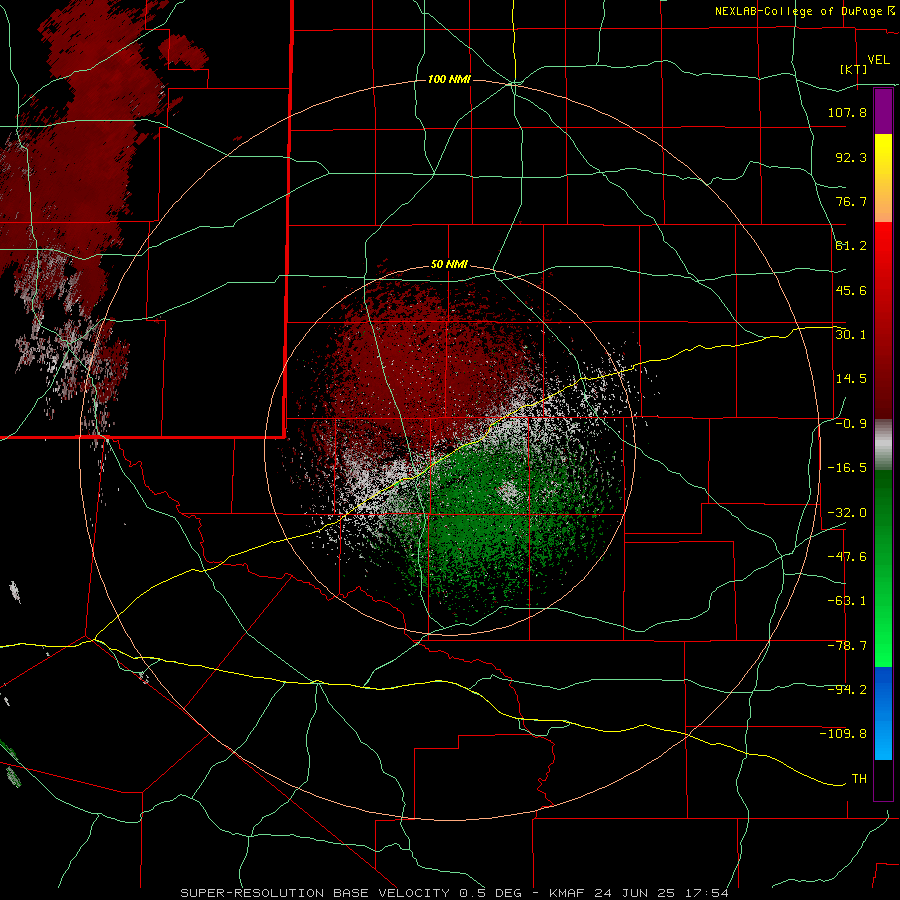Screen dimensions: 900x900
Task: Click the 30.1 velocity scale value
Action: tap(851, 335)
